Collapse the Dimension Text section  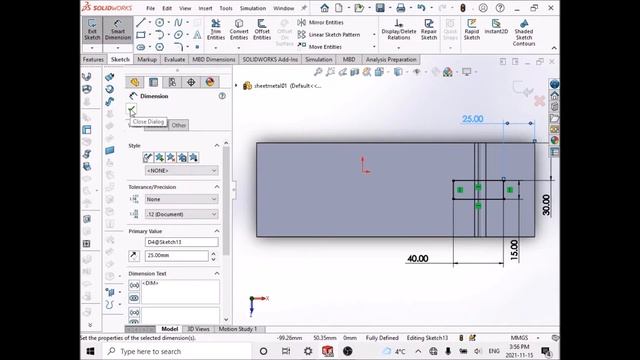(x=217, y=273)
